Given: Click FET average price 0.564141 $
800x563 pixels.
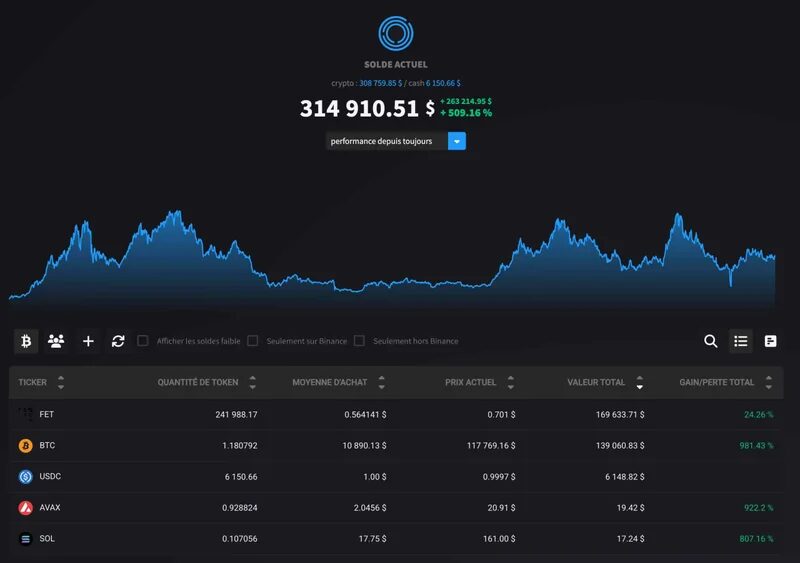Looking at the screenshot, I should pos(365,414).
